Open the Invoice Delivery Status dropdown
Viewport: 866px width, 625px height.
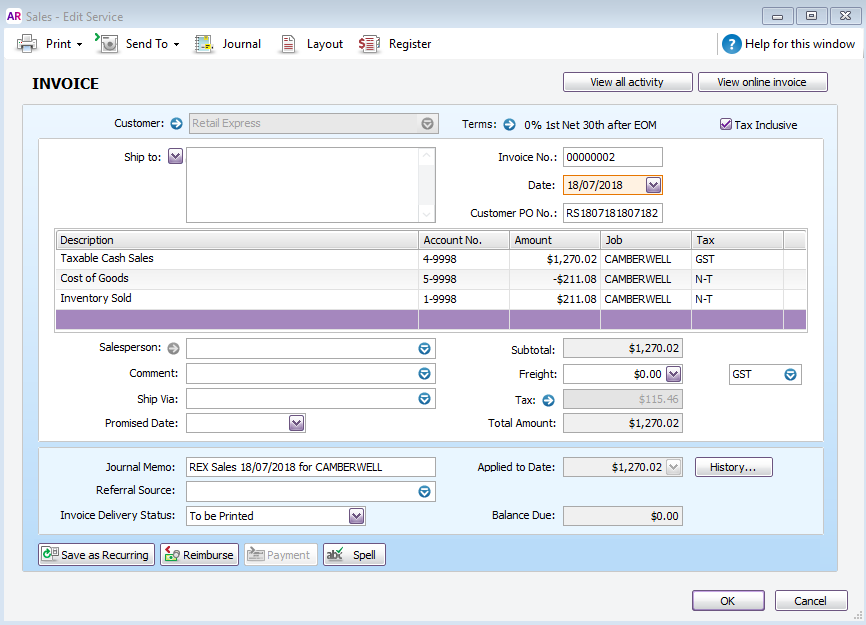357,516
